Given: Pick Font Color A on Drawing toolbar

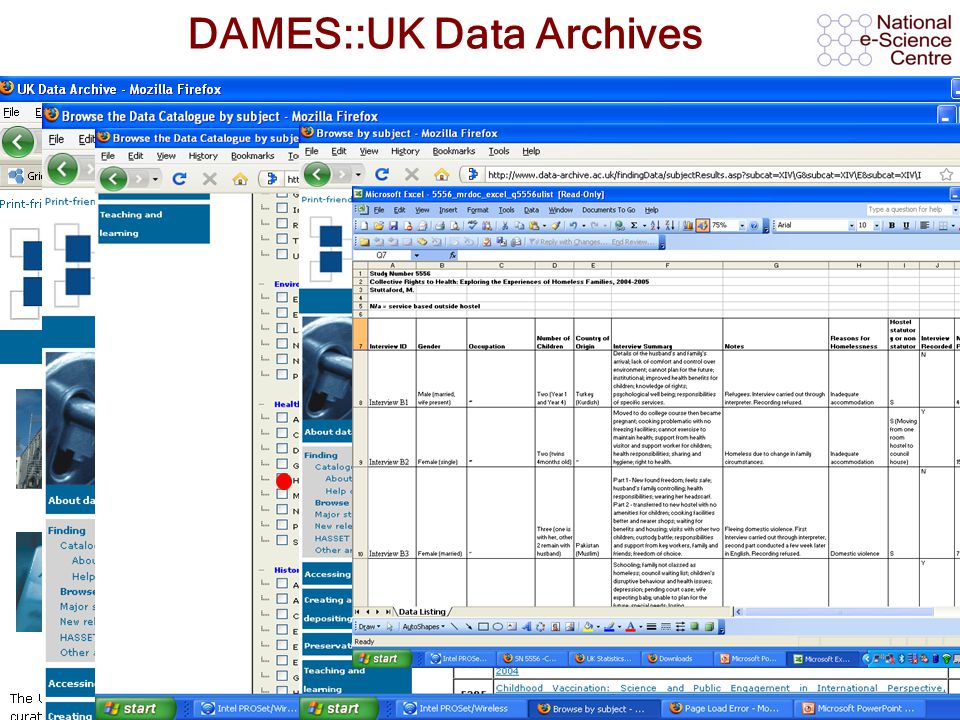Looking at the screenshot, I should click(x=630, y=626).
